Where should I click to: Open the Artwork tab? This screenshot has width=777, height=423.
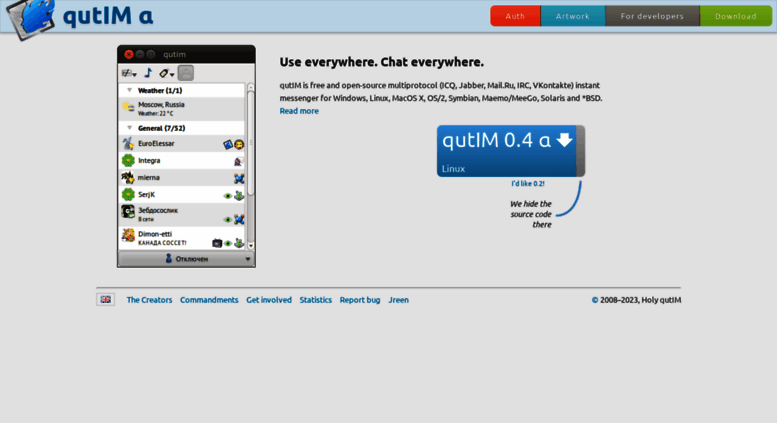click(x=573, y=16)
